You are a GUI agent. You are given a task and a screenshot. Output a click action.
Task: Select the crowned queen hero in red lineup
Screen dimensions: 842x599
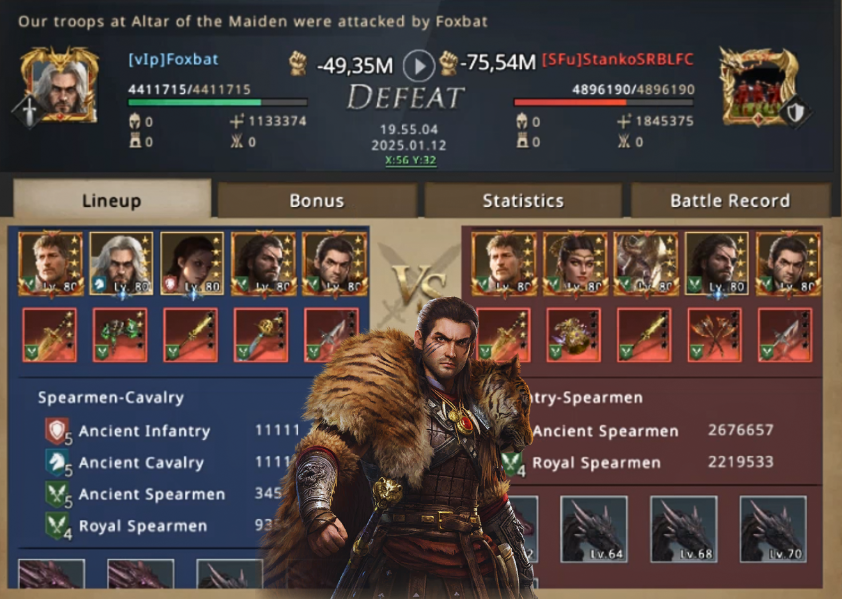(575, 263)
